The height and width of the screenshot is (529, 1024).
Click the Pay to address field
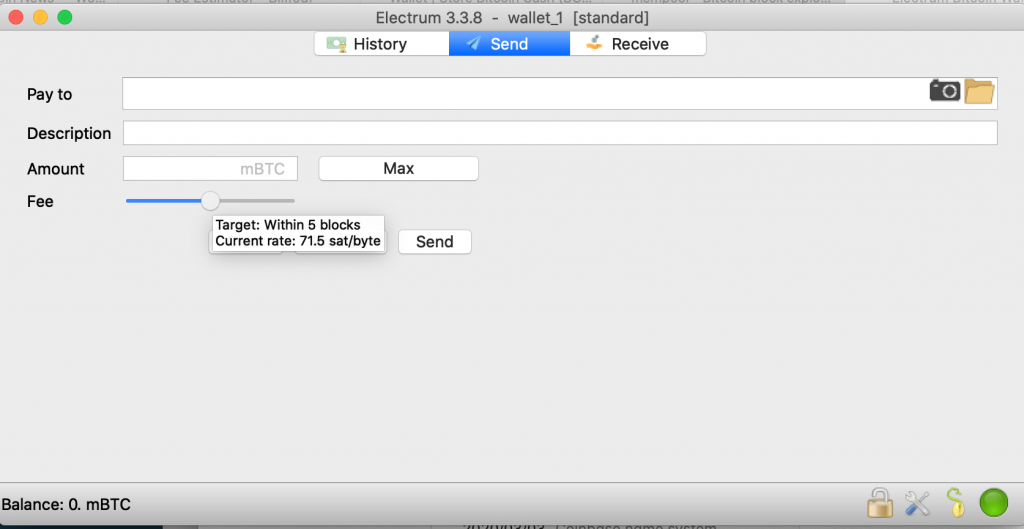tap(560, 93)
